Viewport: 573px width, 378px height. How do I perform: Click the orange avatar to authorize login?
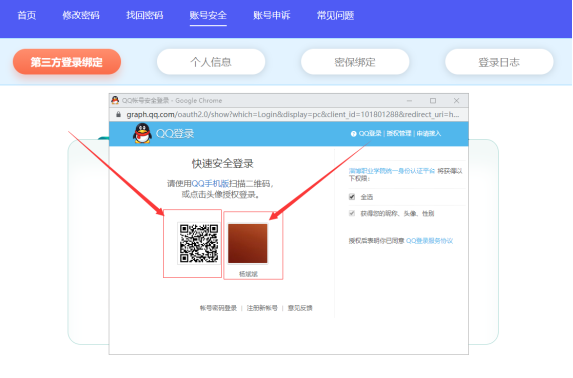click(248, 243)
